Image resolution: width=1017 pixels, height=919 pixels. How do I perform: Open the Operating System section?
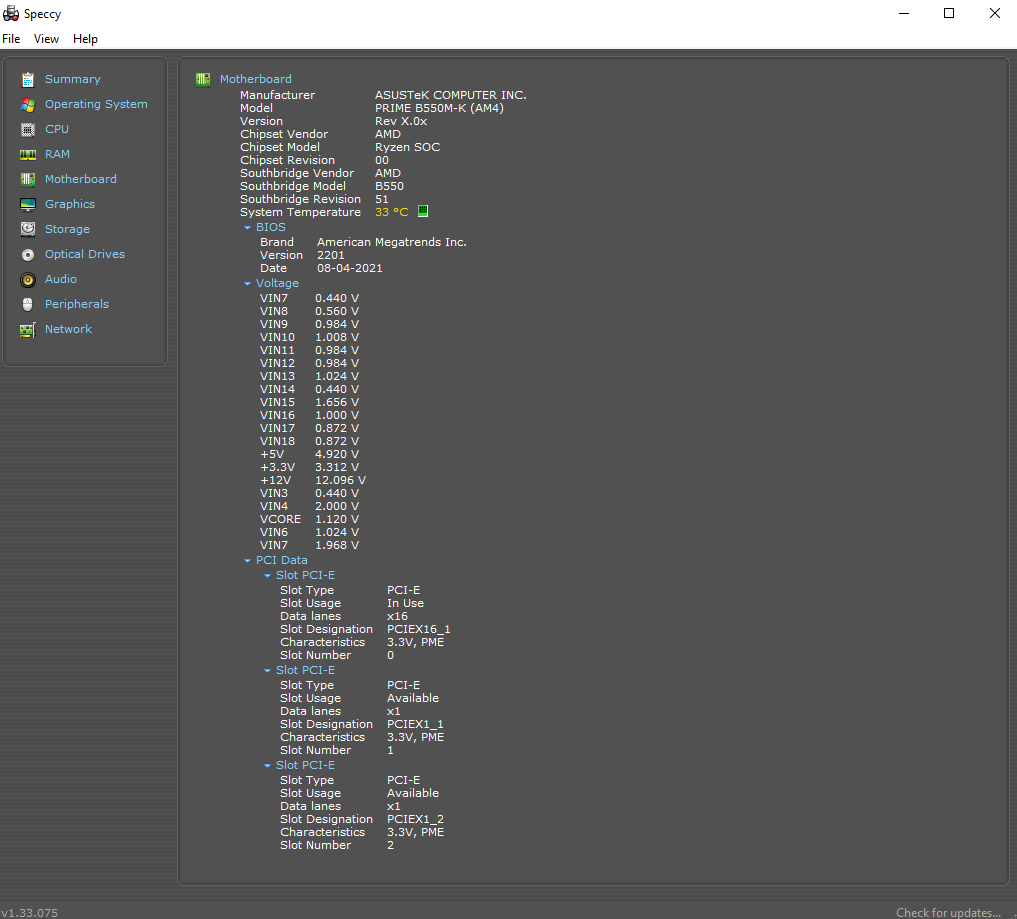click(96, 104)
